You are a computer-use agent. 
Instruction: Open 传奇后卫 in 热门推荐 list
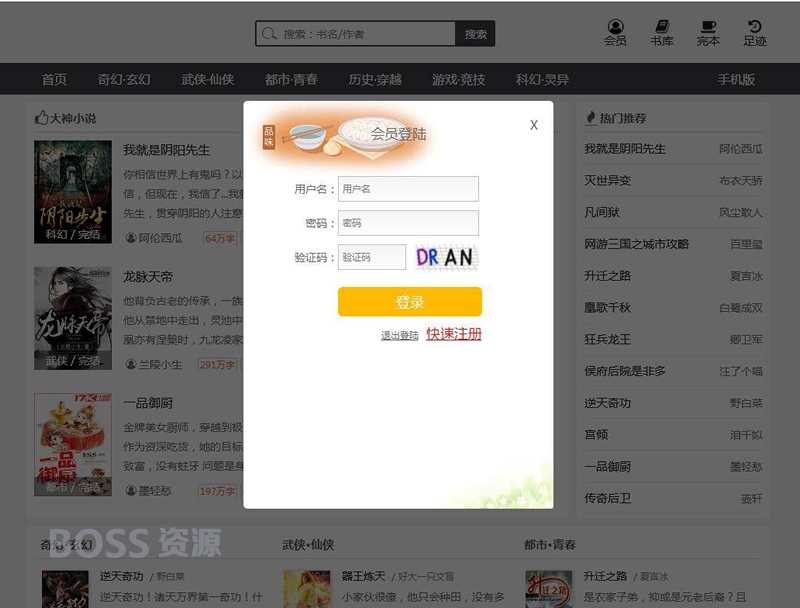coord(607,498)
